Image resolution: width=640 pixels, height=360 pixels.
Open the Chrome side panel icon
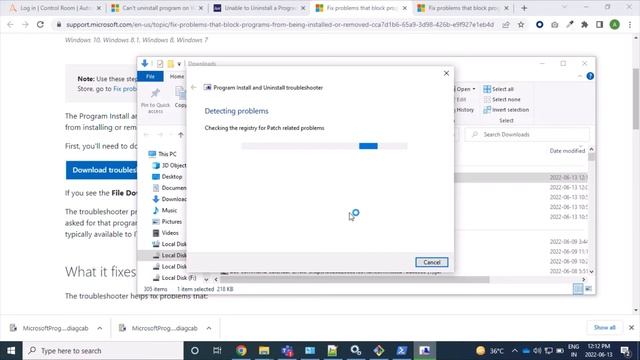599,24
